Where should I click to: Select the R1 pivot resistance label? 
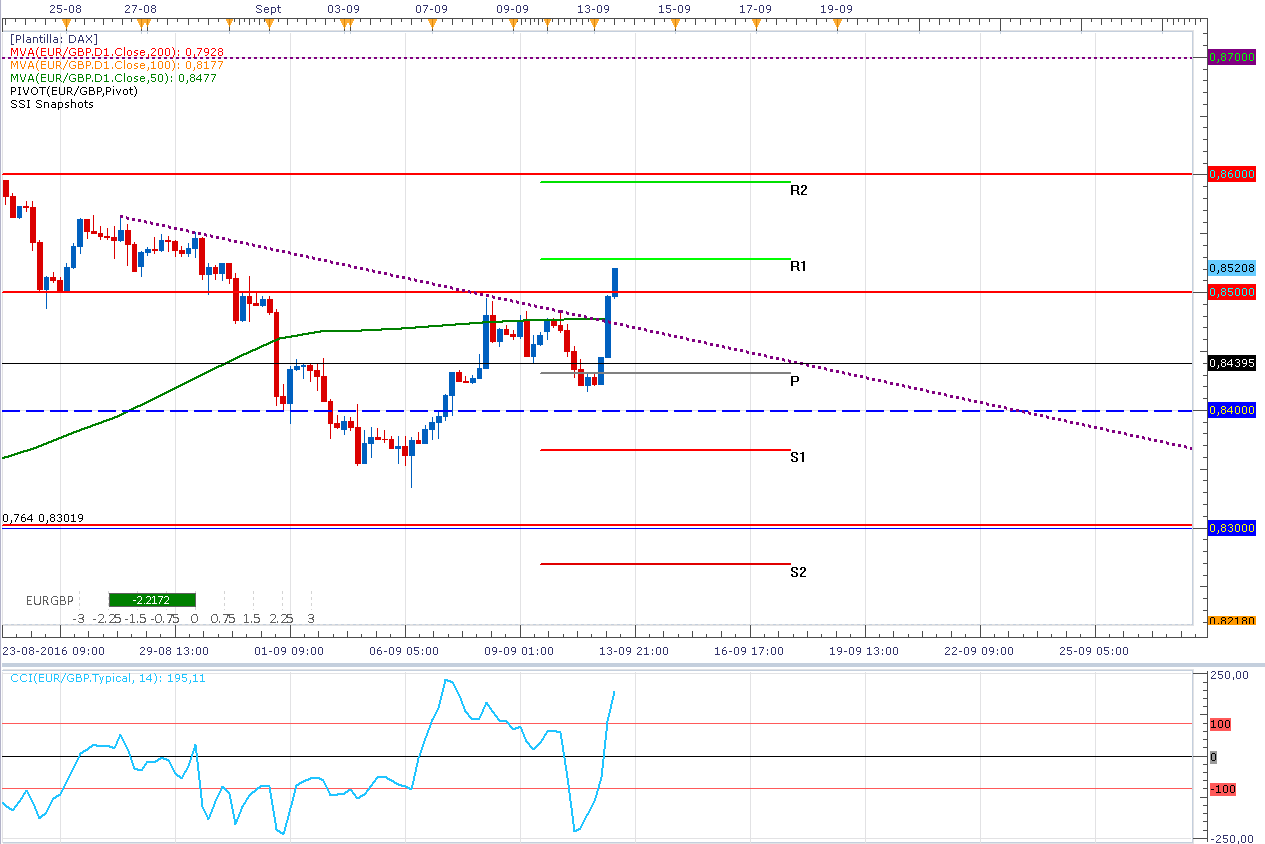(x=798, y=267)
